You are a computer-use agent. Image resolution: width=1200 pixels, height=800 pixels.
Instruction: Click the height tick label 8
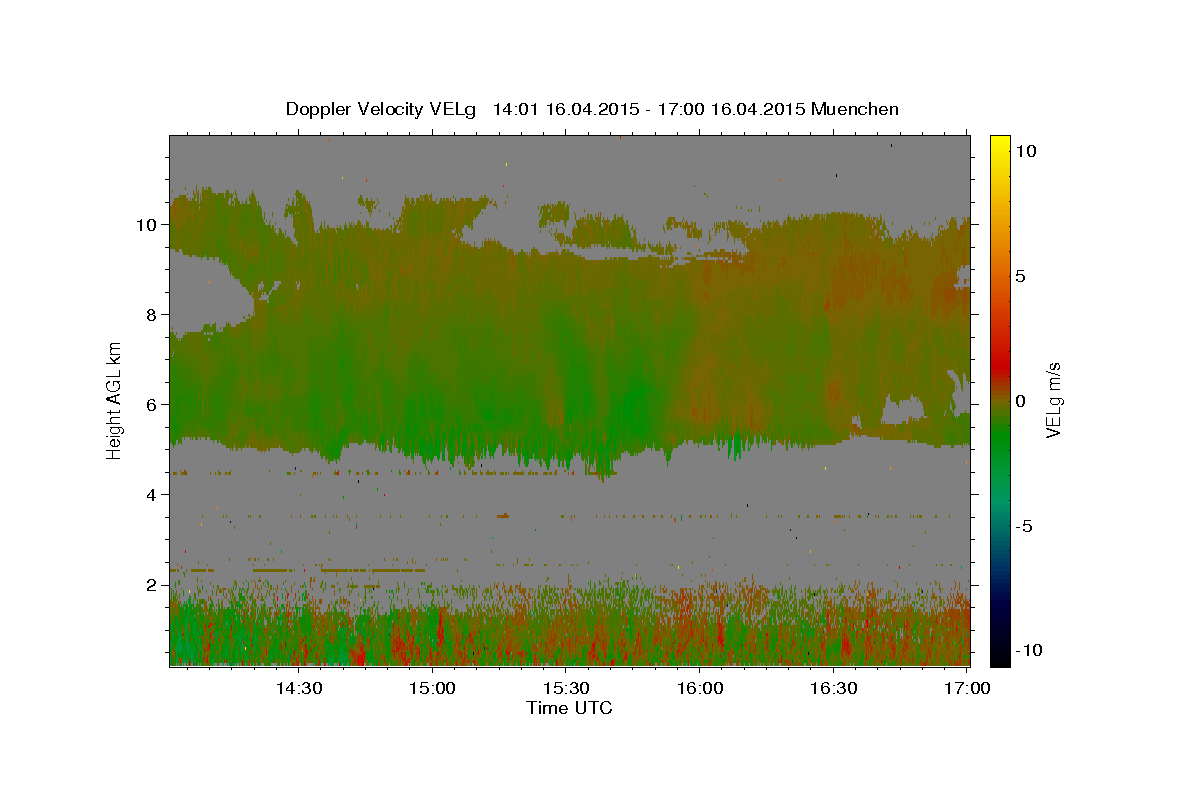(x=151, y=315)
